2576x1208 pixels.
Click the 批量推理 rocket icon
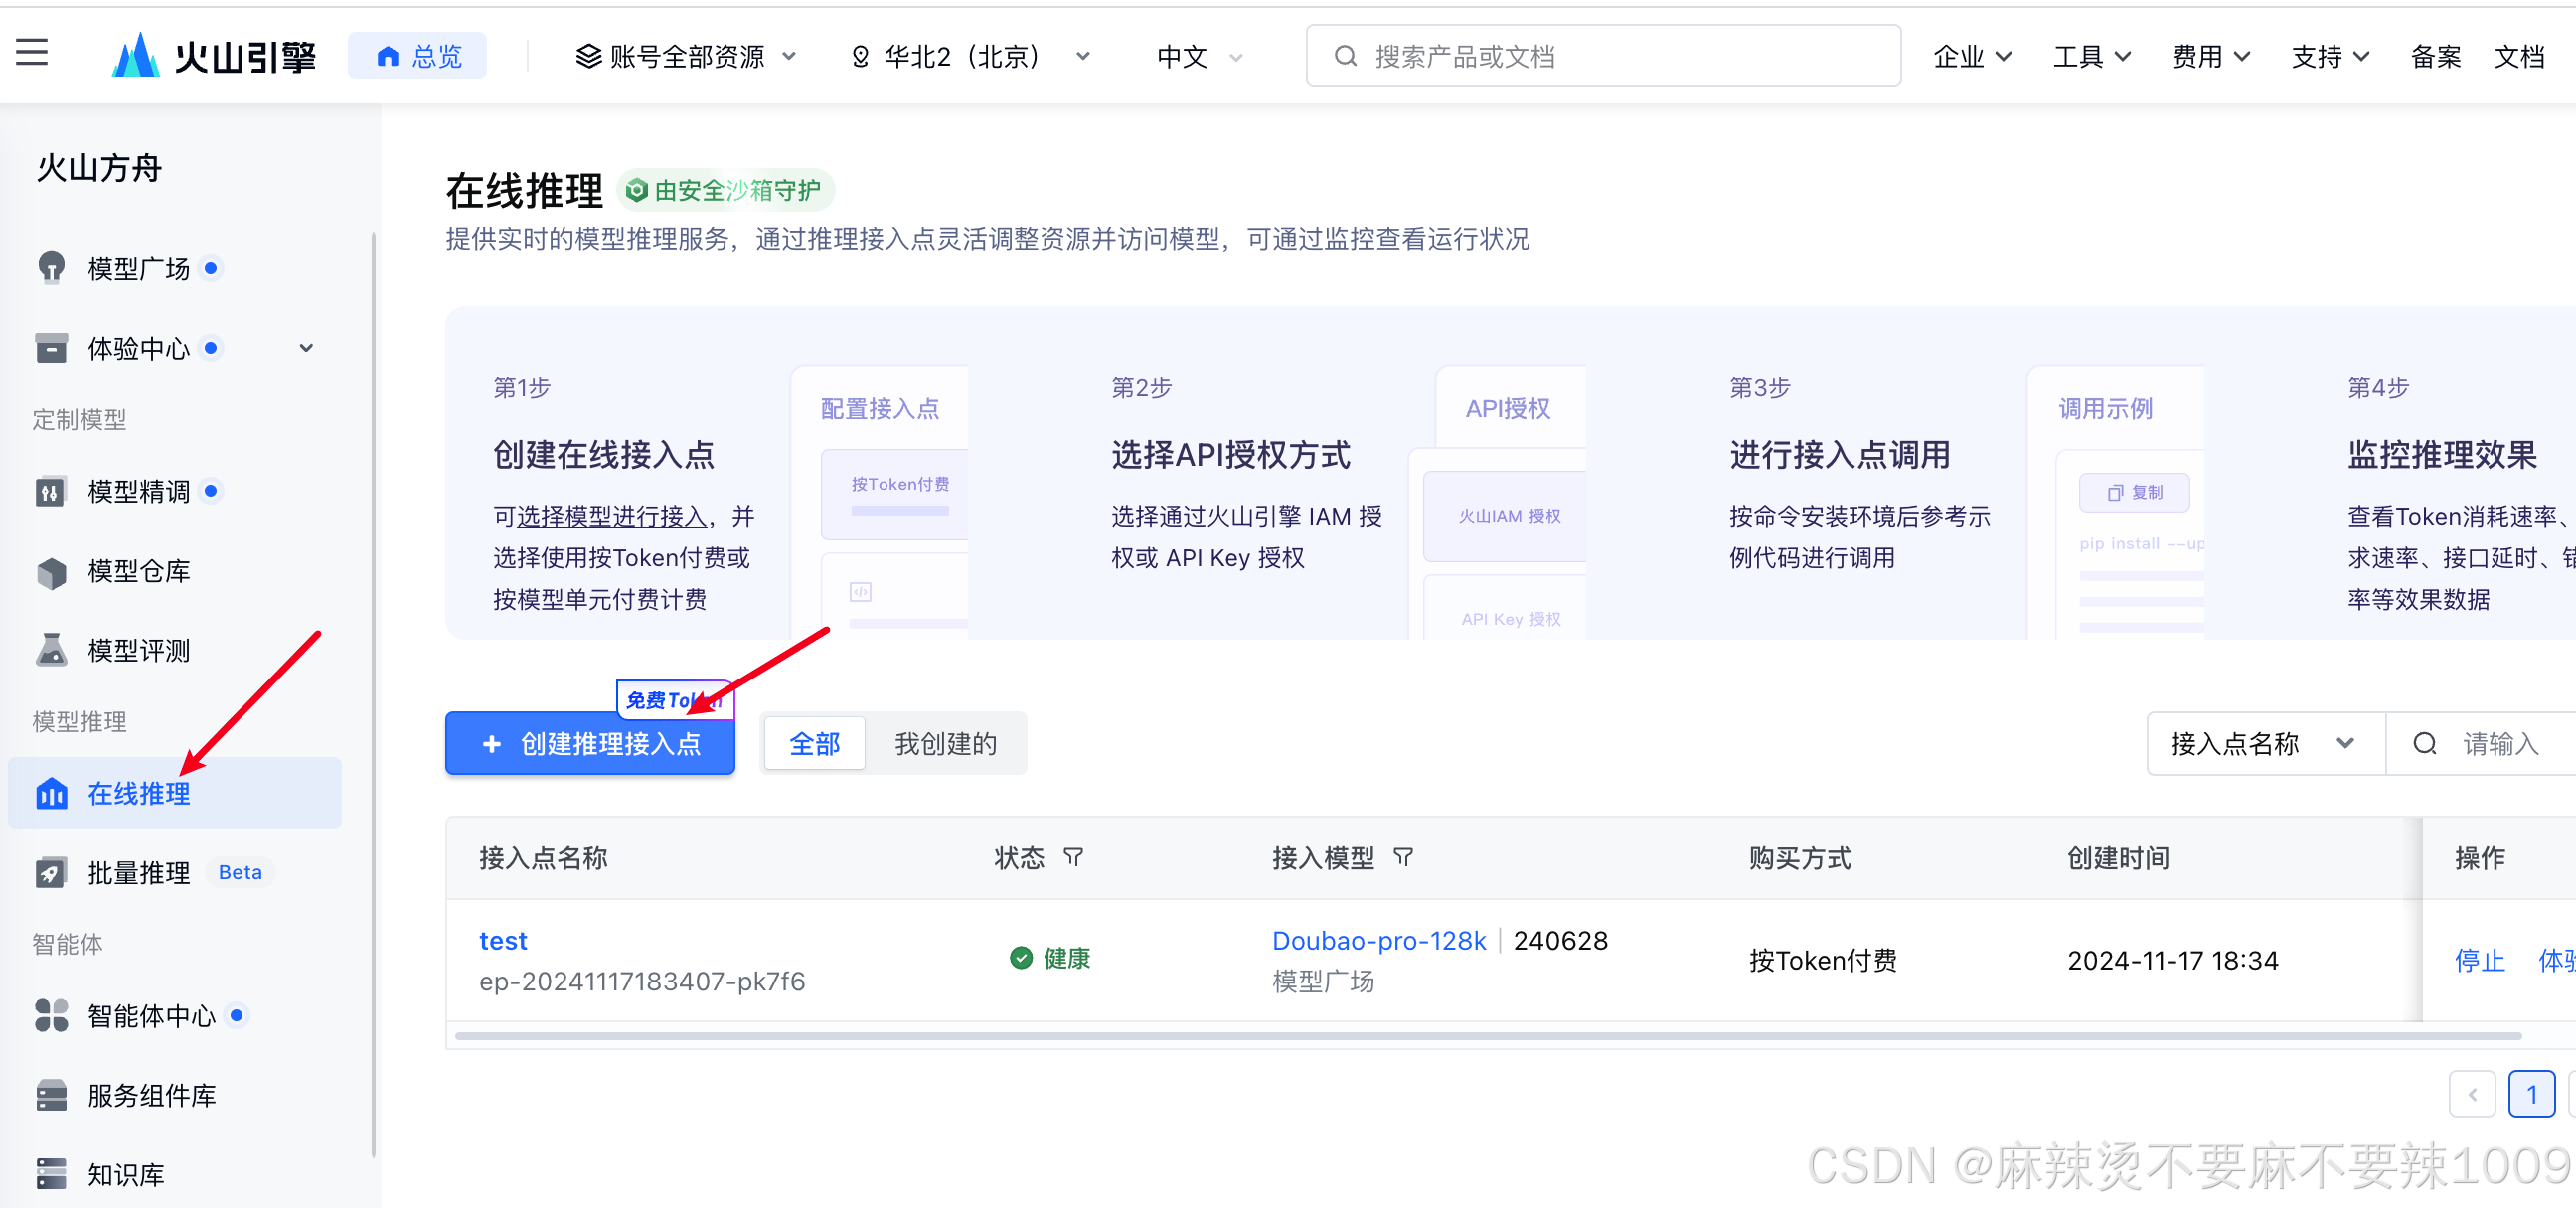51,873
